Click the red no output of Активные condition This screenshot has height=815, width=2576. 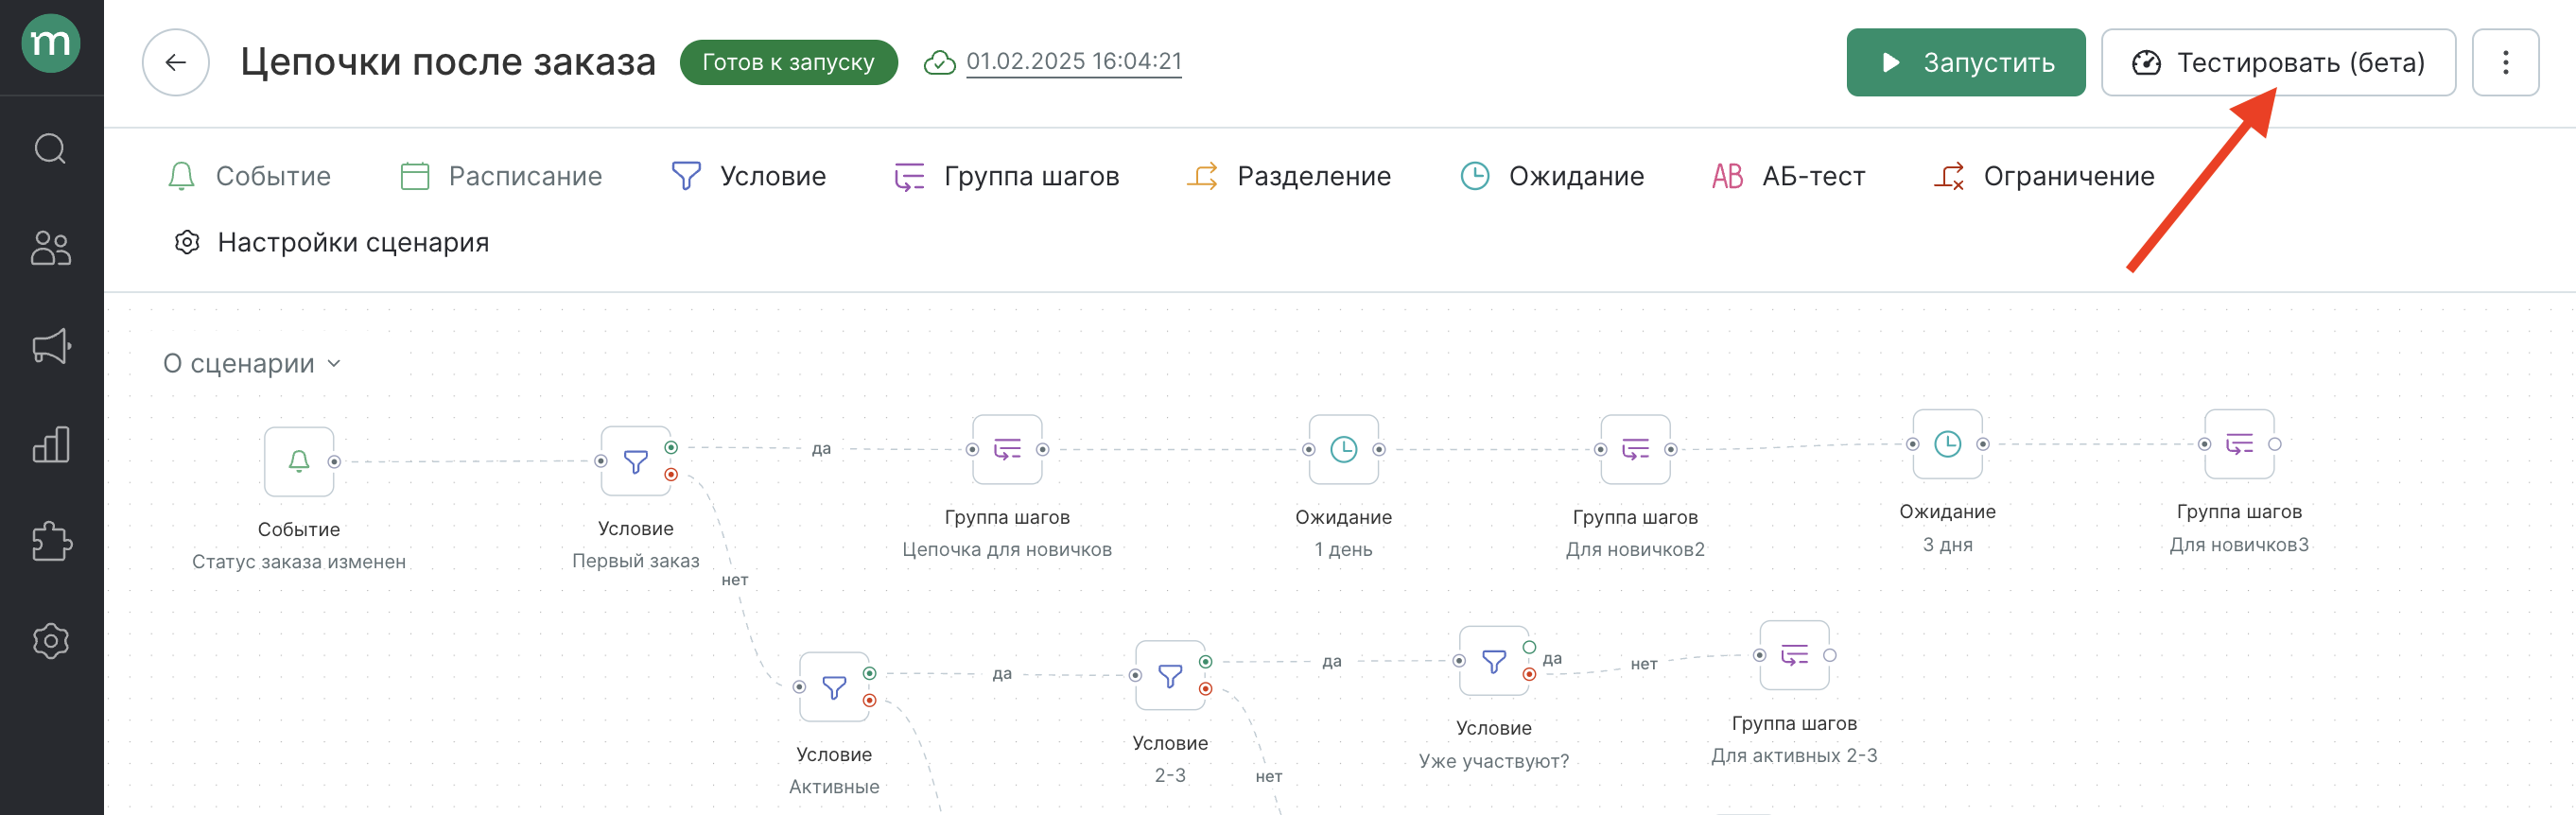coord(870,701)
